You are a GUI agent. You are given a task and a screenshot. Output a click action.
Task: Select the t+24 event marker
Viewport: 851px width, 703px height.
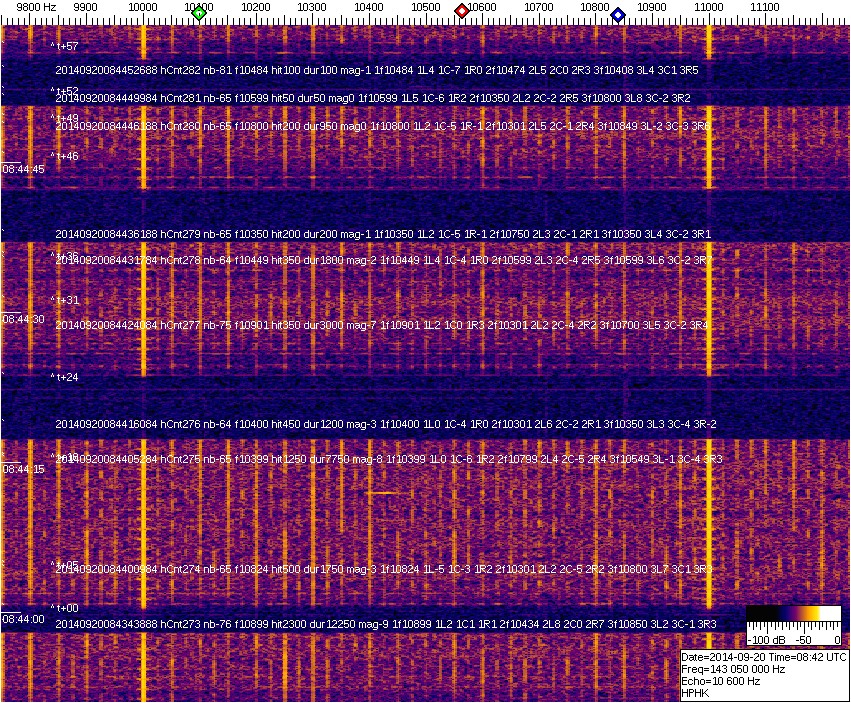tap(65, 377)
